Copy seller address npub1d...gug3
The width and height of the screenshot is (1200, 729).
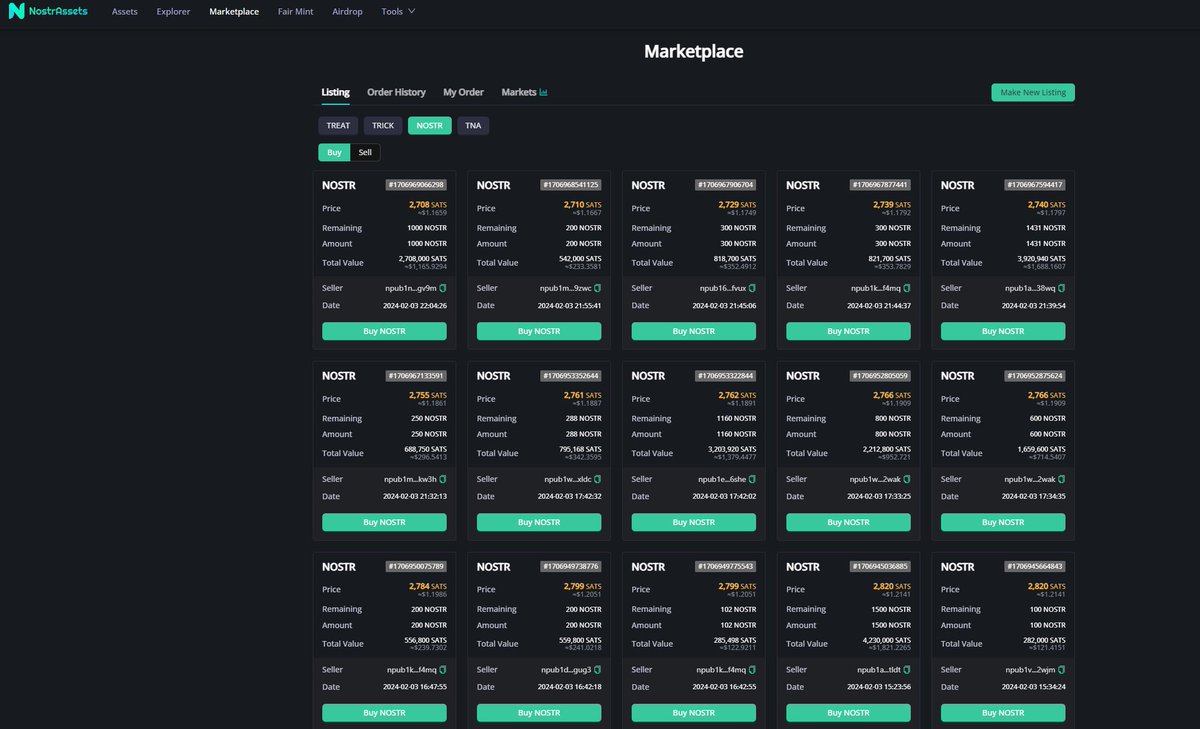pos(598,670)
